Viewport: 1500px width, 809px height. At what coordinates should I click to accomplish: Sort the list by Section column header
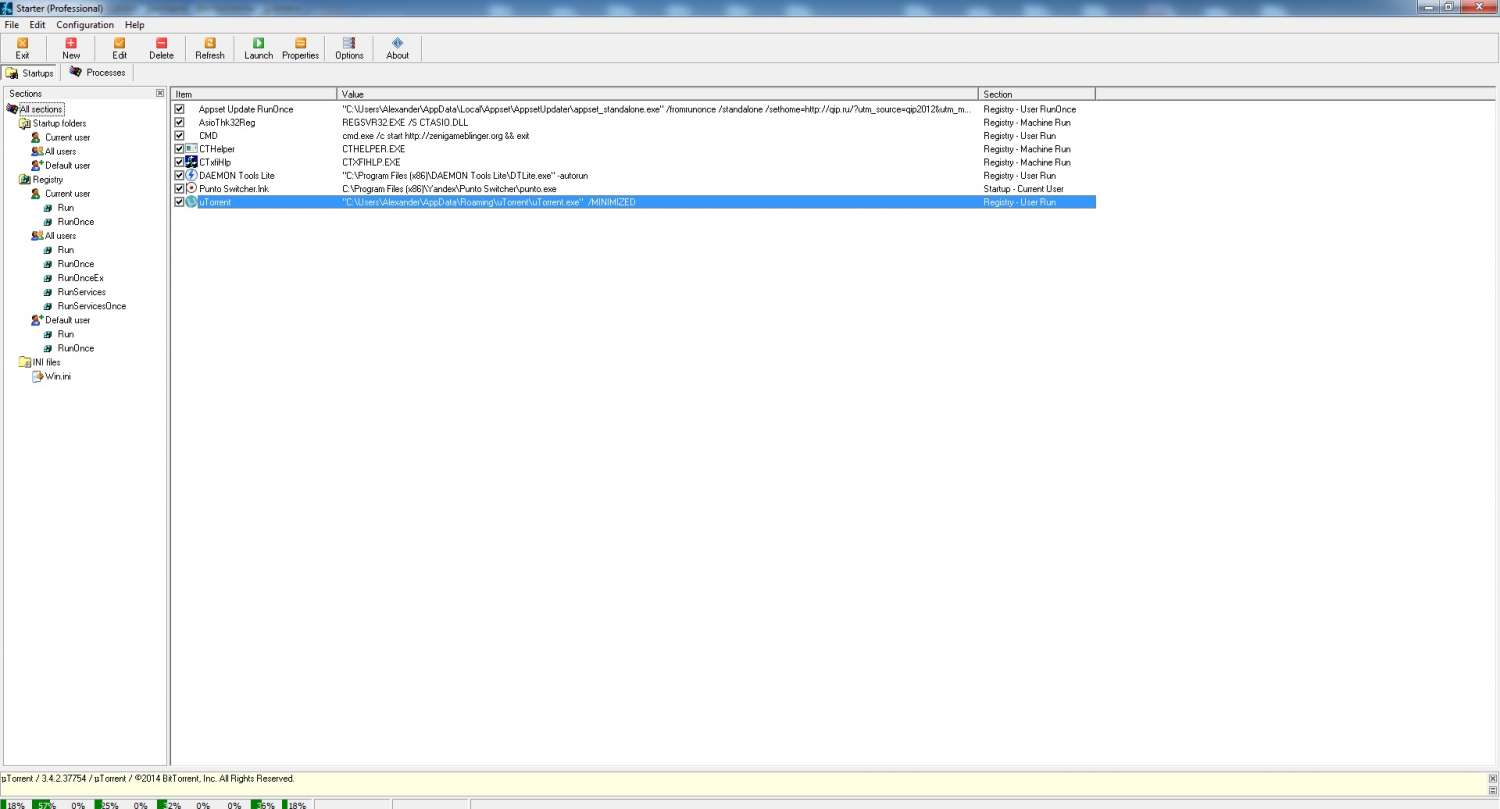(1037, 94)
